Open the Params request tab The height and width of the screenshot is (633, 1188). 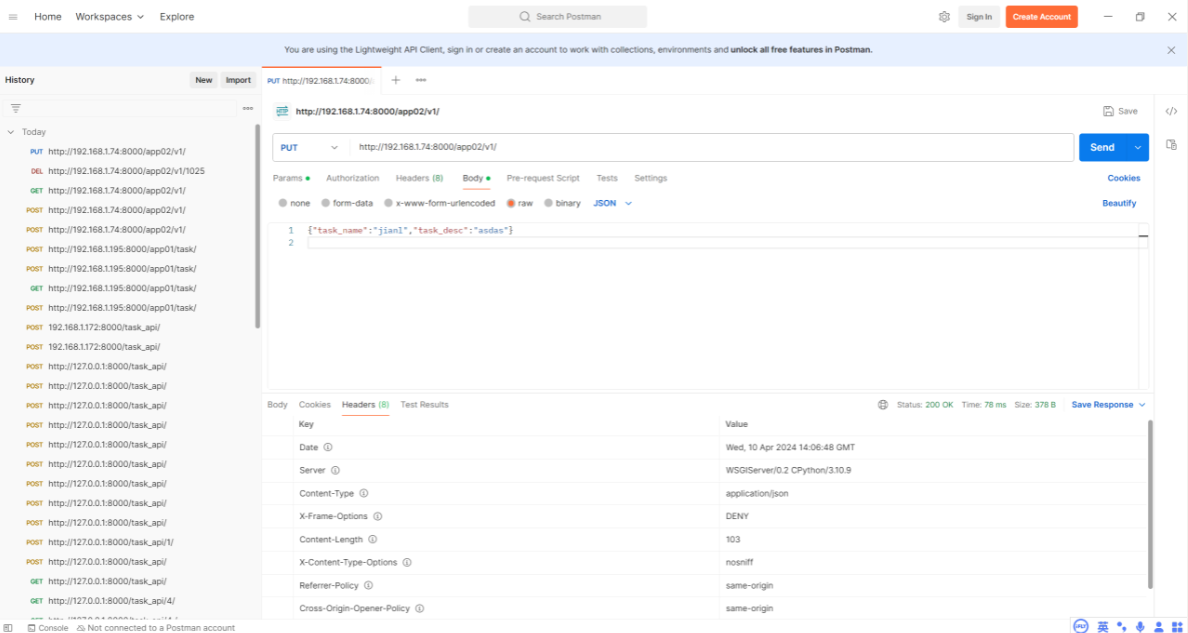coord(291,178)
